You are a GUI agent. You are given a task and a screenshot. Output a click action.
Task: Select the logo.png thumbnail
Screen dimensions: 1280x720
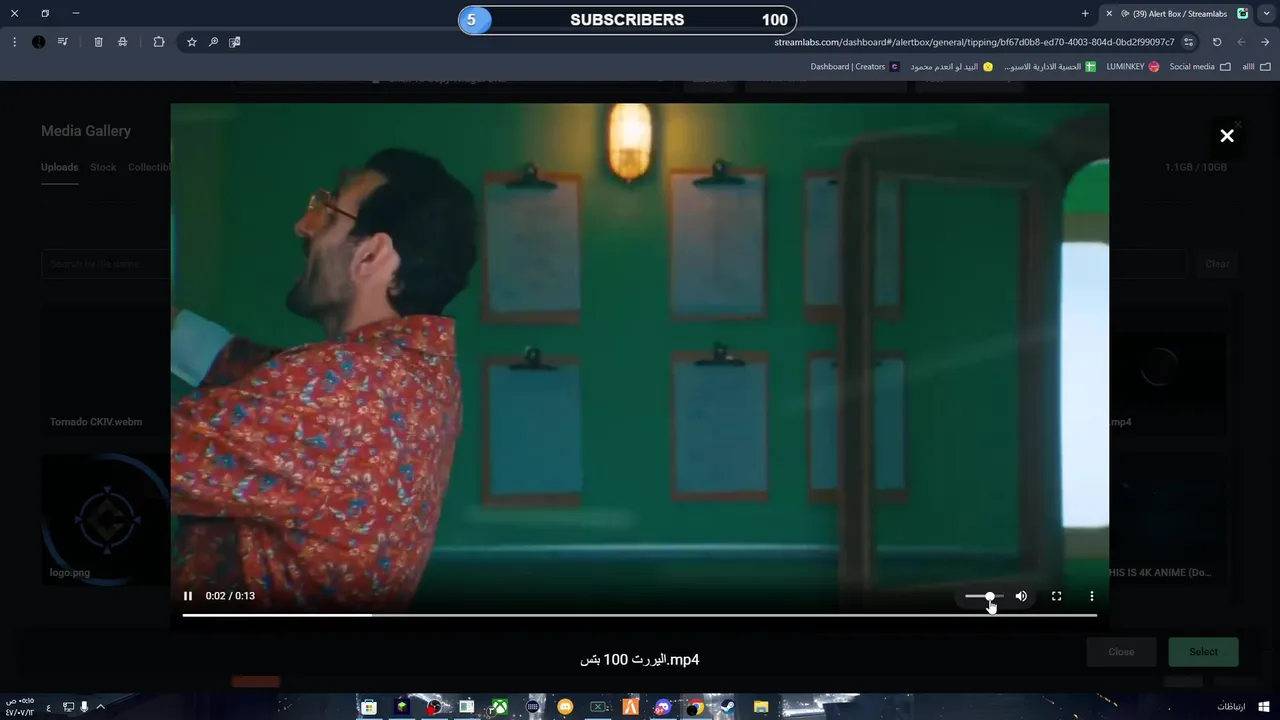pos(105,519)
